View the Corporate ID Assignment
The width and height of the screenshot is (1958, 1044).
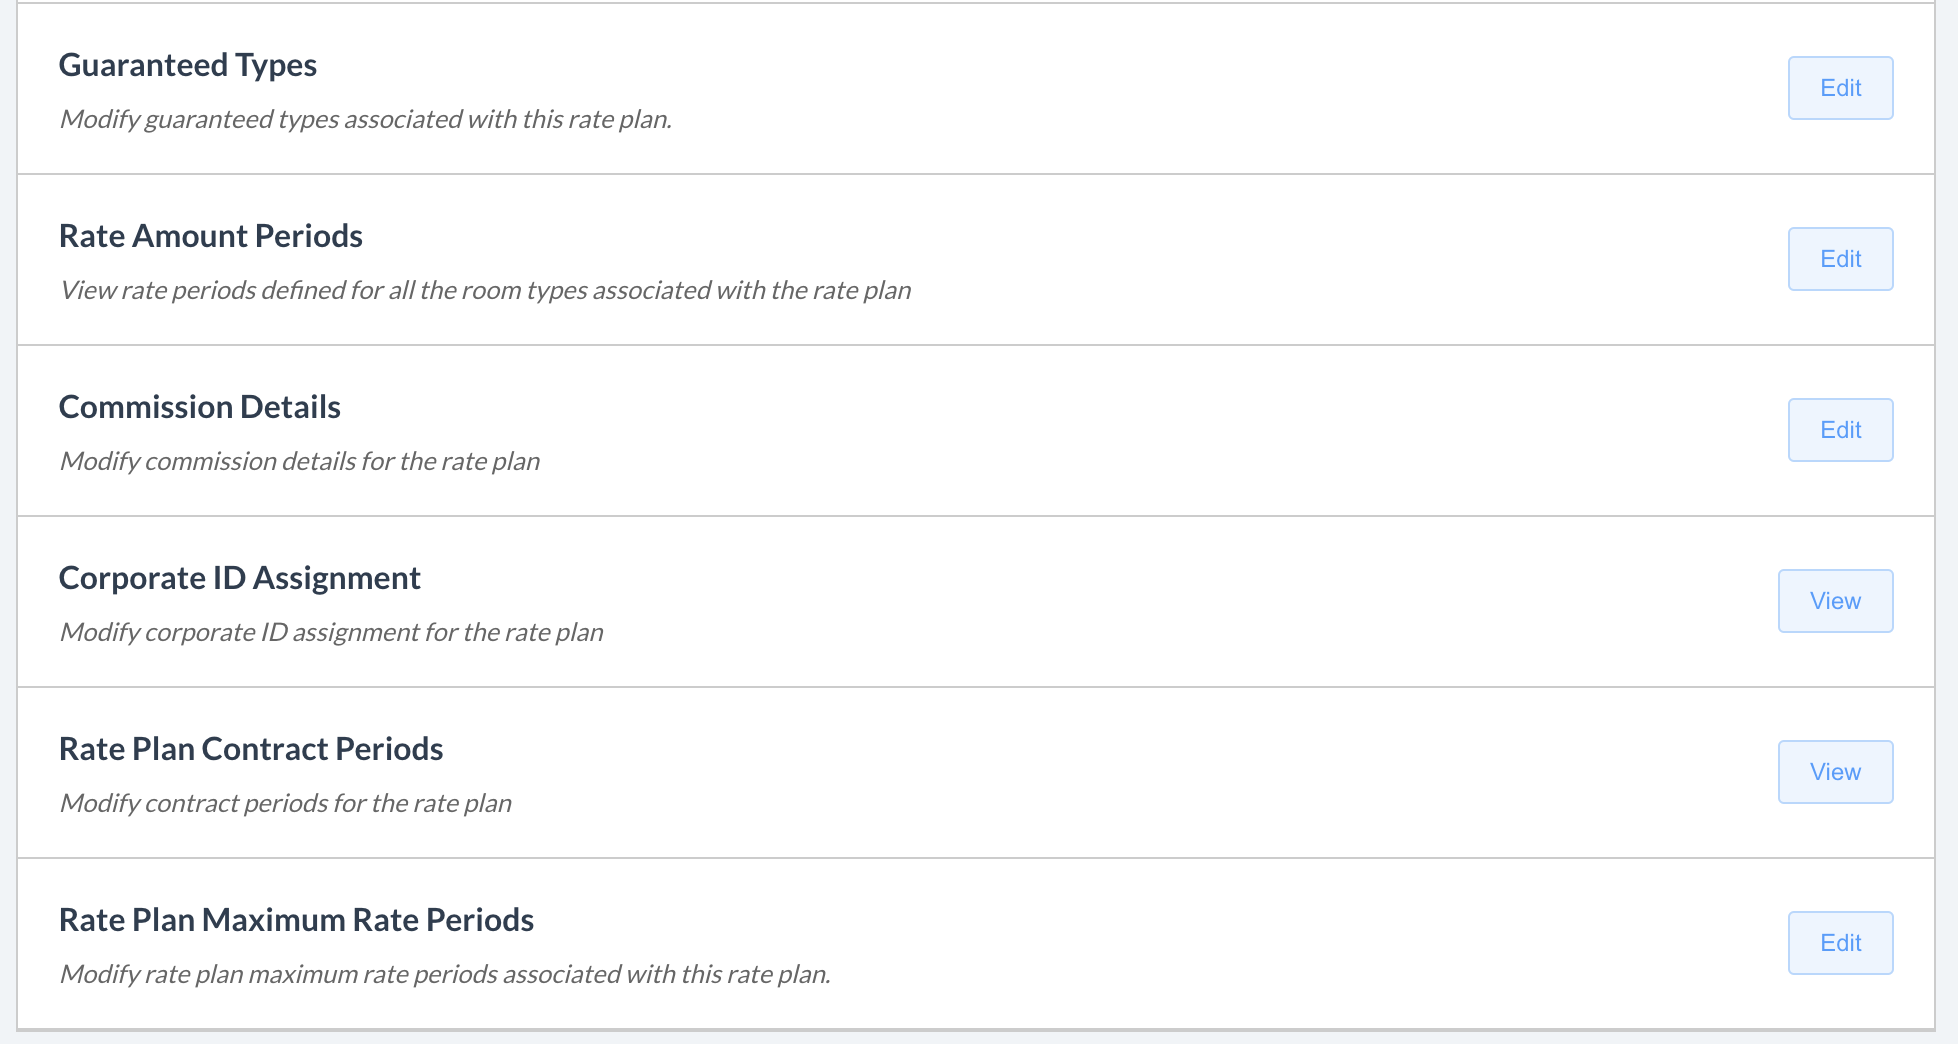[1835, 601]
